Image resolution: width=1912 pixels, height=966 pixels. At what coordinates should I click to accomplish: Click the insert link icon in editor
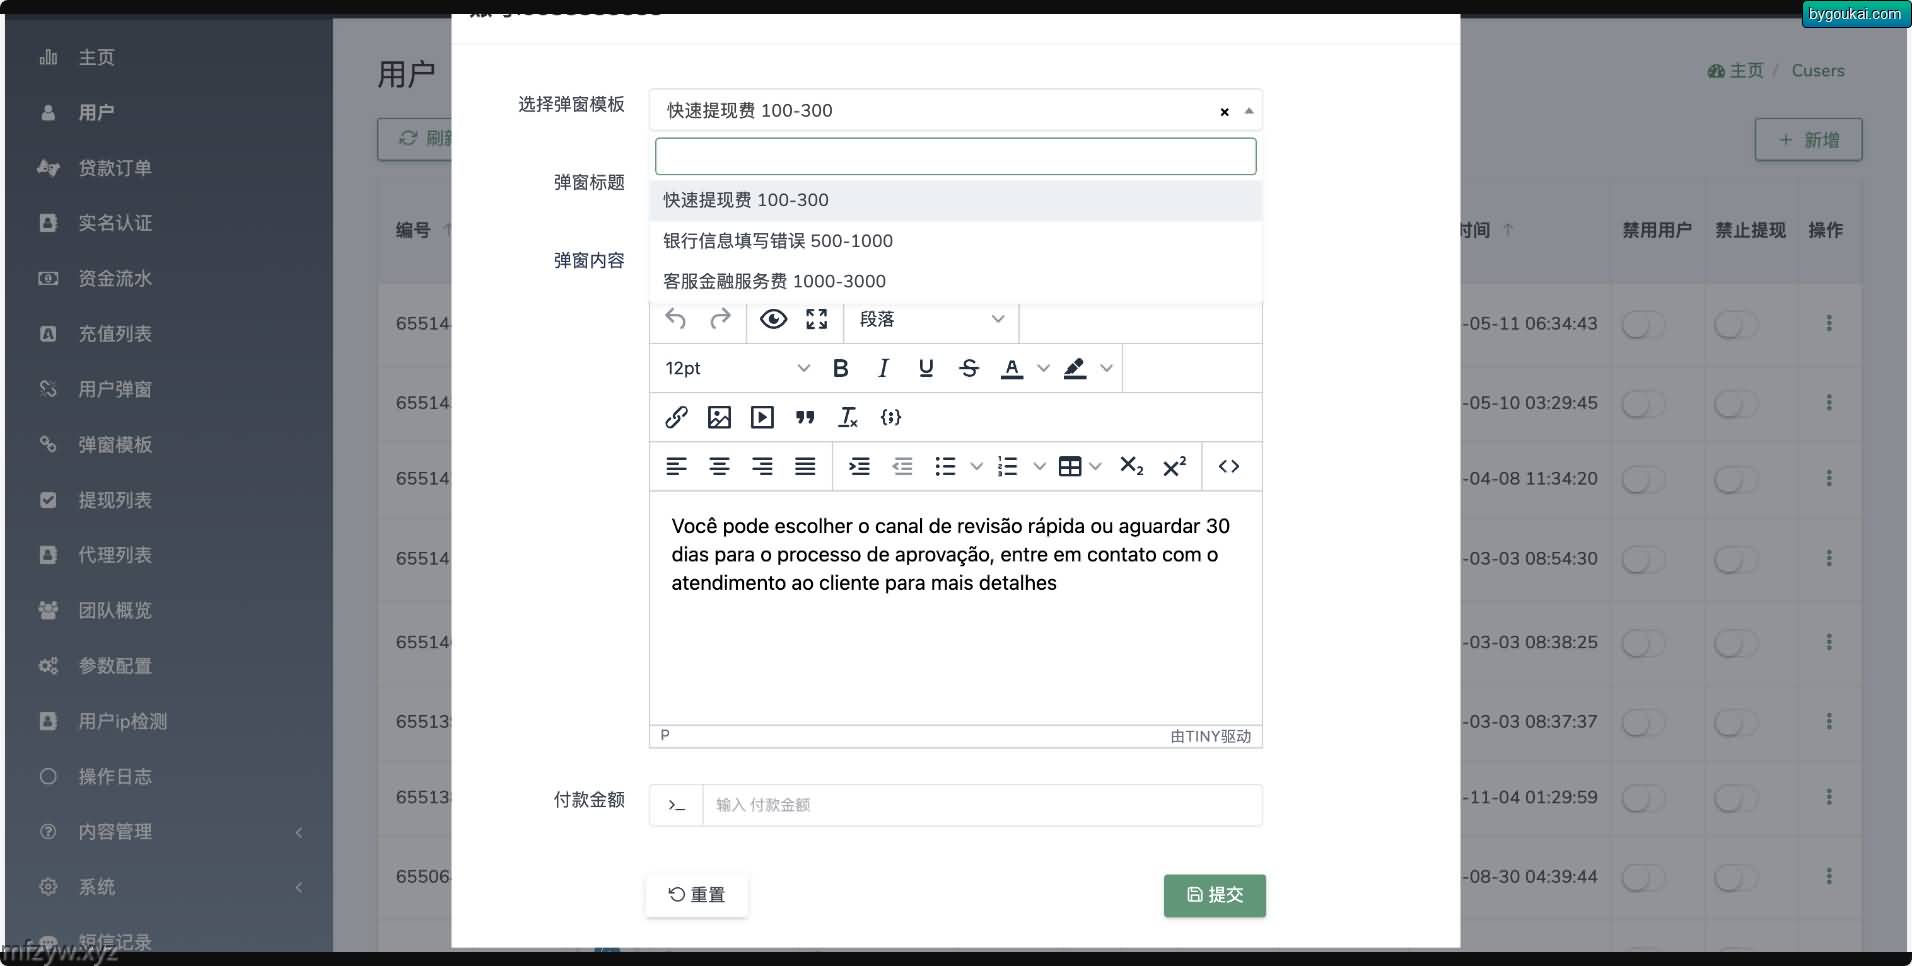(x=676, y=417)
